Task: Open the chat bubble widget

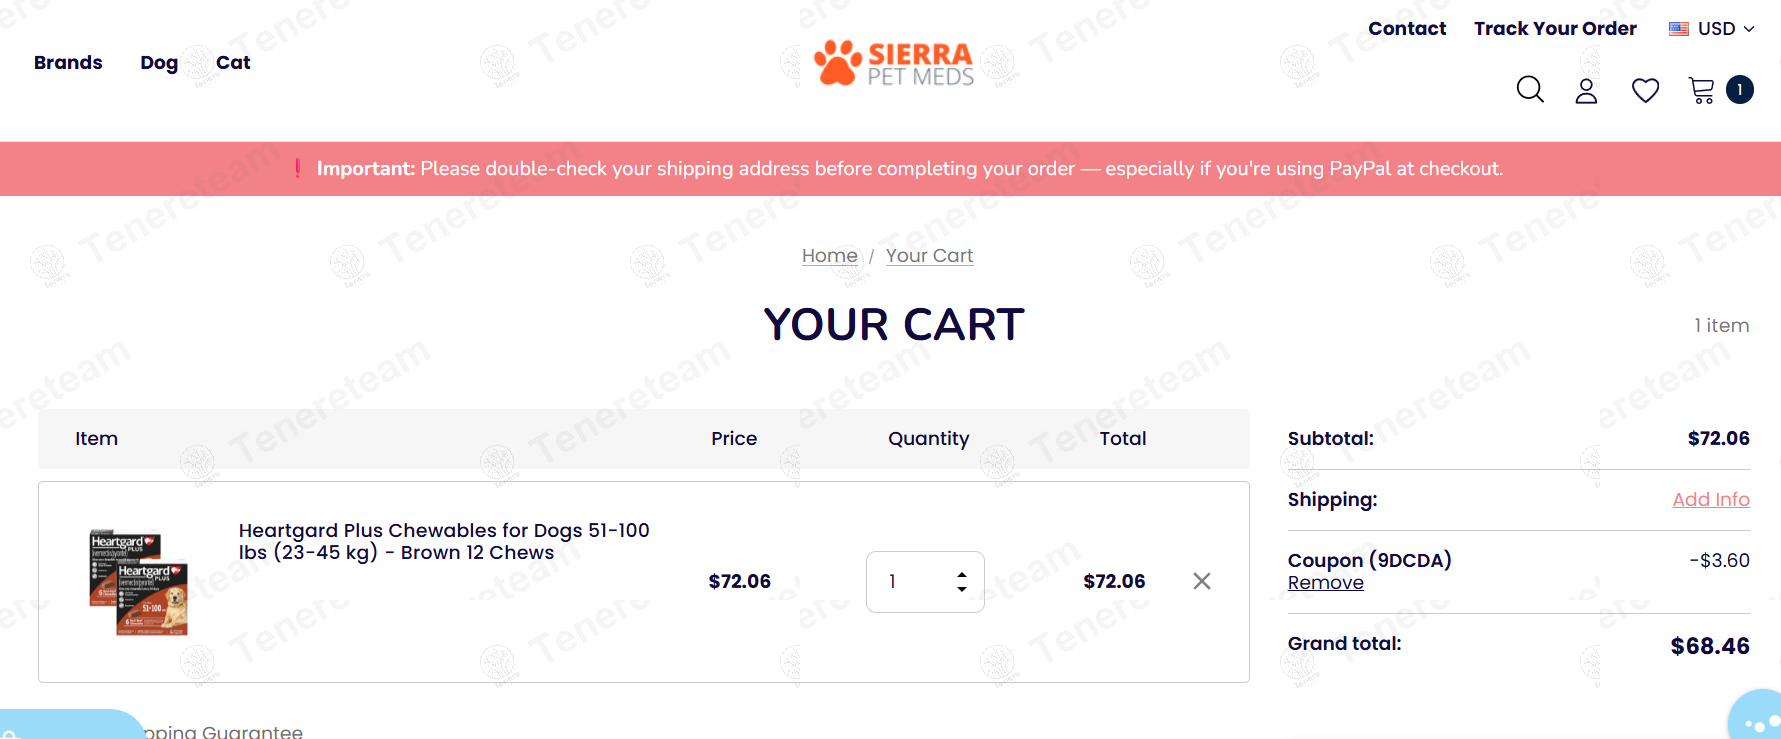Action: [1758, 719]
